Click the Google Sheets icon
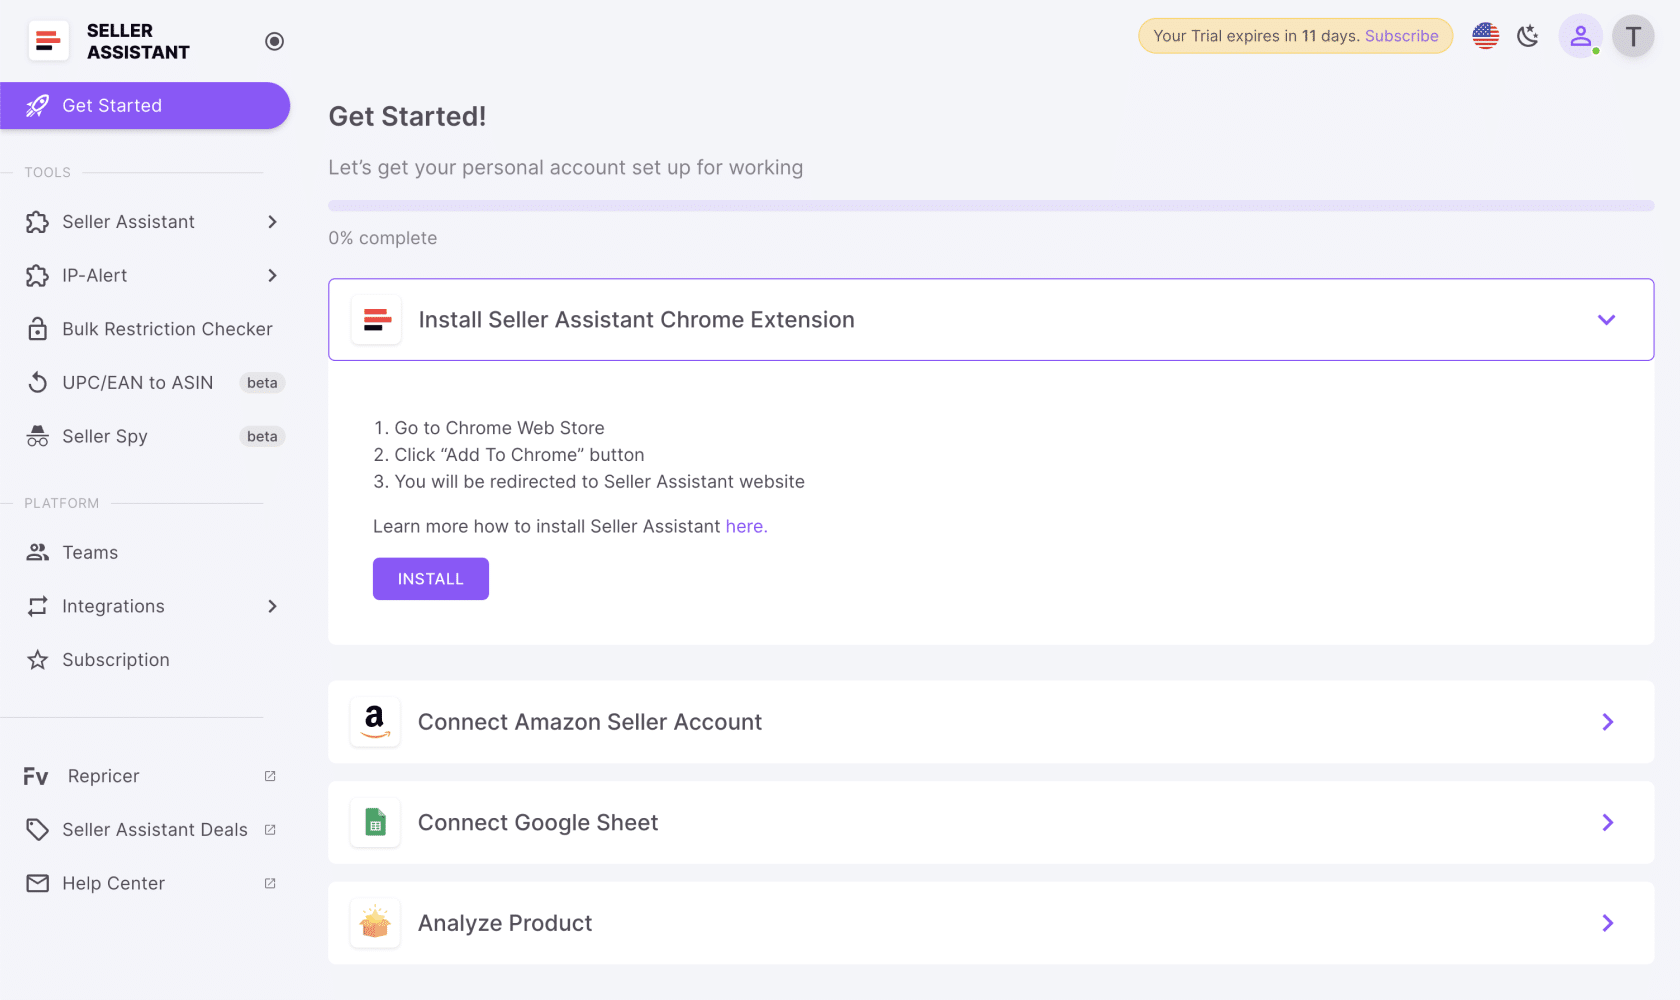 [375, 823]
